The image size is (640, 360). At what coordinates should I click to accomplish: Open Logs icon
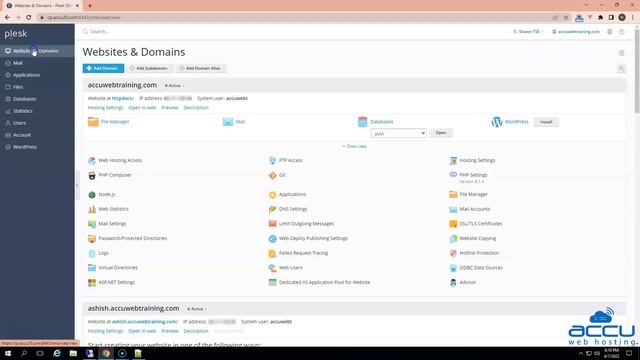[92, 253]
